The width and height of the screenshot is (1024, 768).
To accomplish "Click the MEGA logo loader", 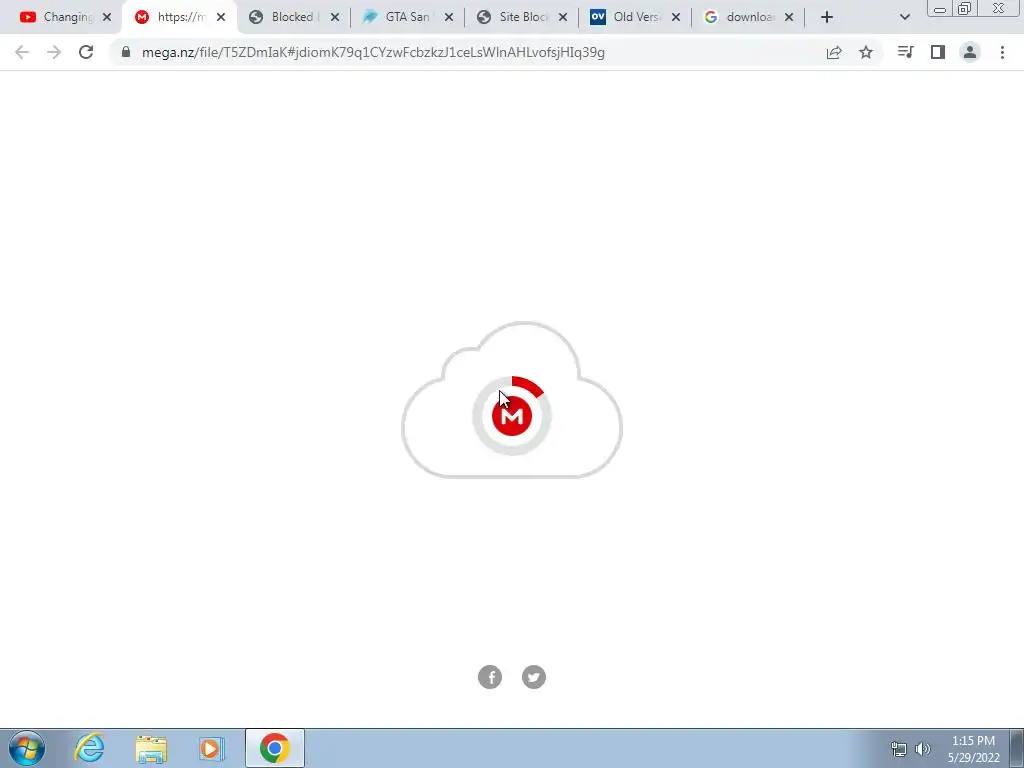I will pyautogui.click(x=512, y=415).
